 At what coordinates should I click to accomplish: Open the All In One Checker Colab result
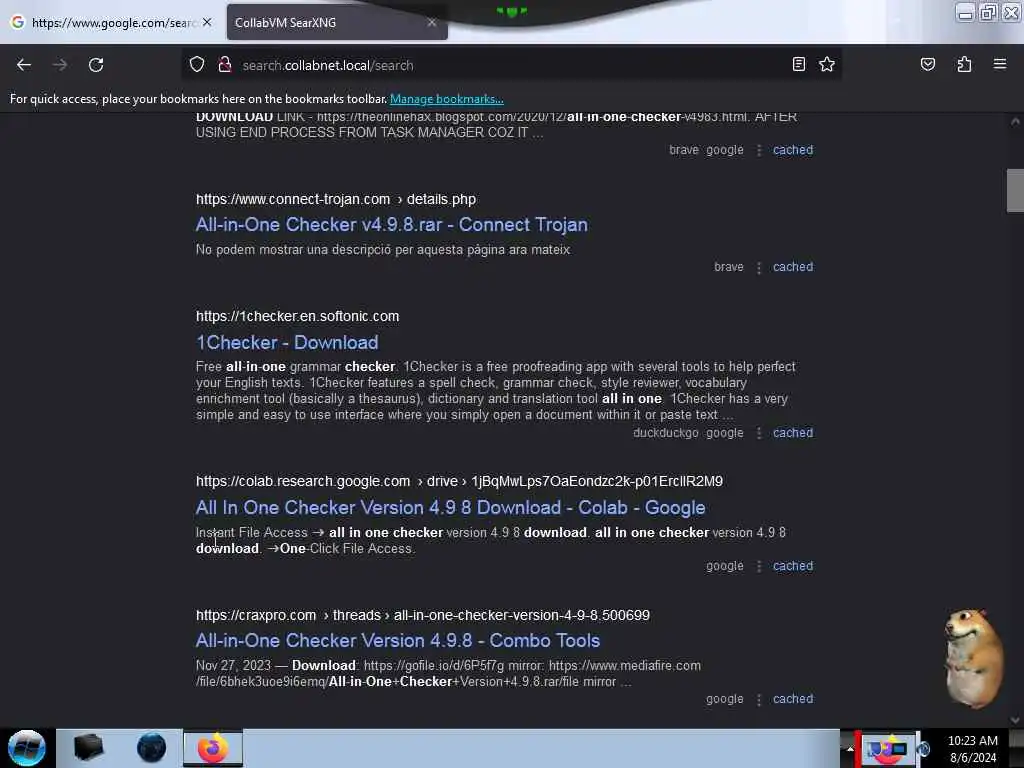[x=451, y=507]
